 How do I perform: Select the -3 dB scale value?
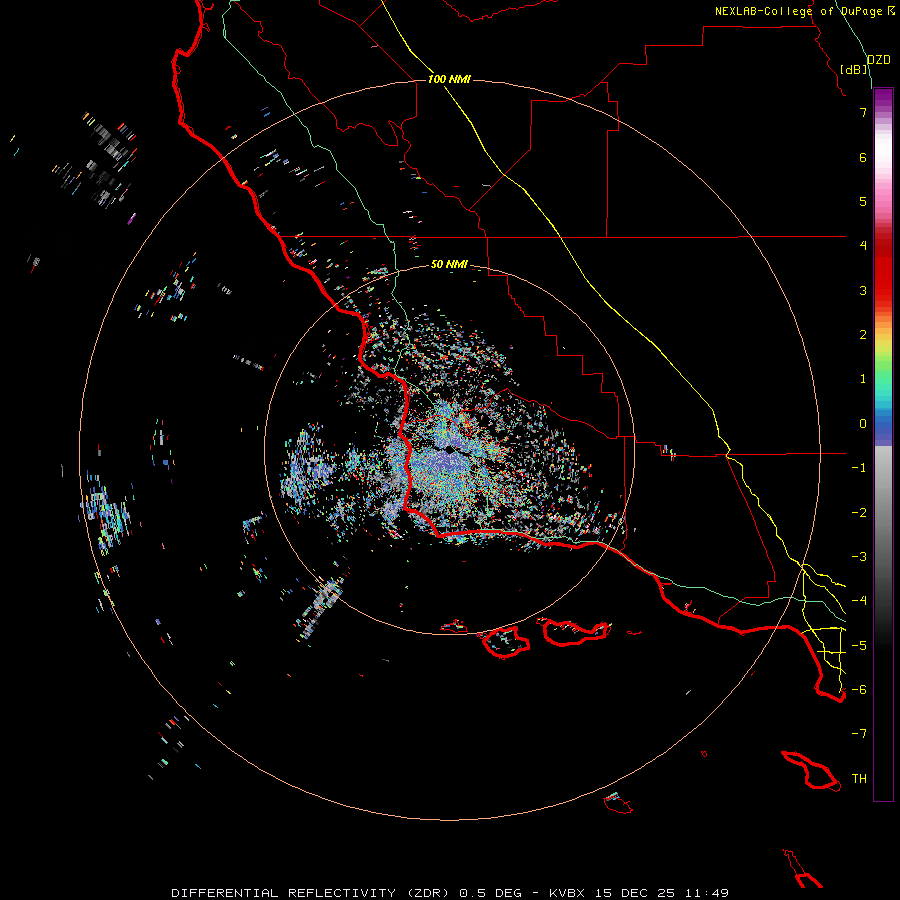[x=859, y=557]
